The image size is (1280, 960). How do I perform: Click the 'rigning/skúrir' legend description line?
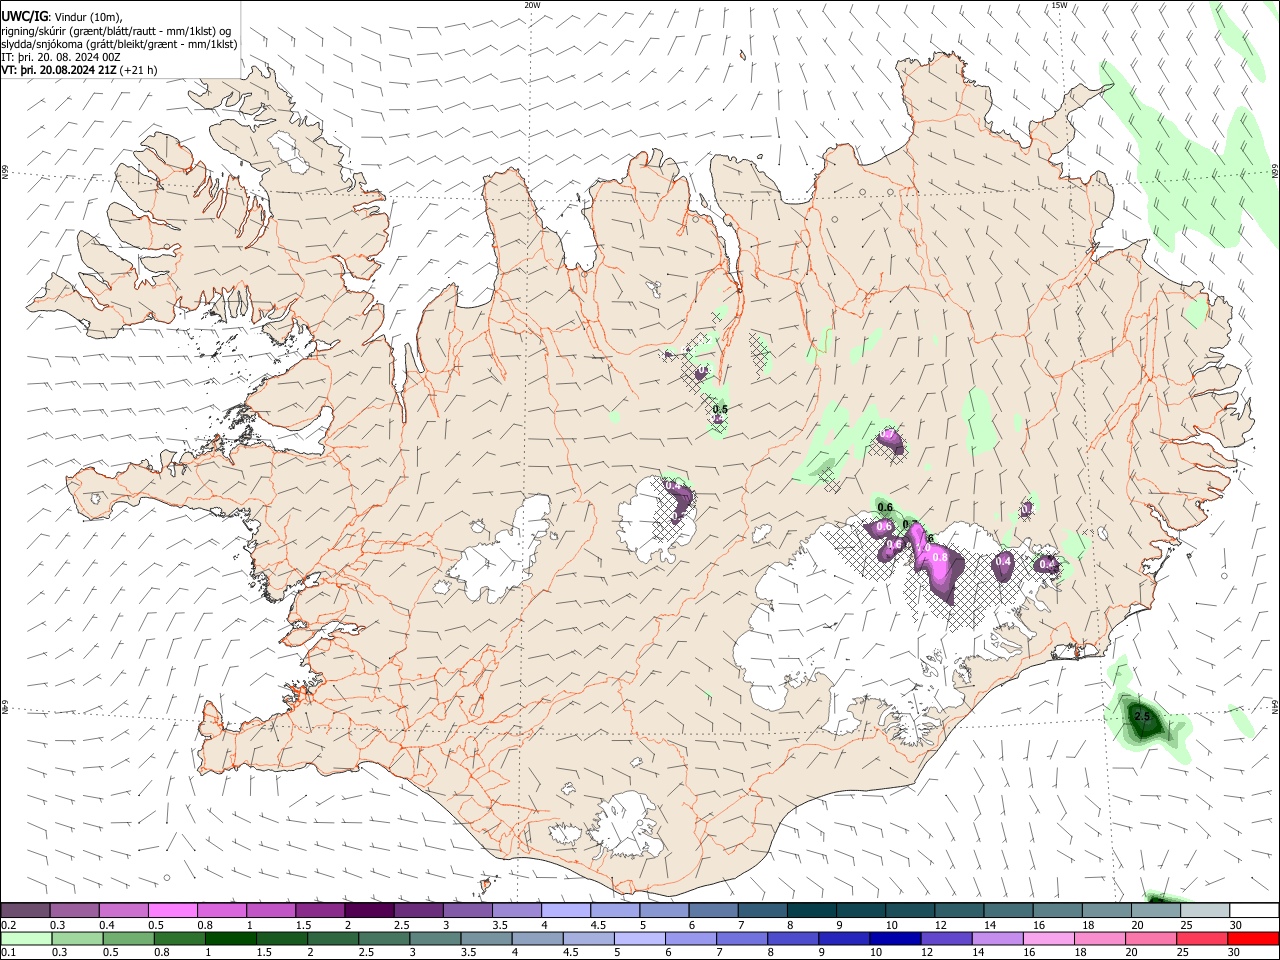click(x=116, y=31)
